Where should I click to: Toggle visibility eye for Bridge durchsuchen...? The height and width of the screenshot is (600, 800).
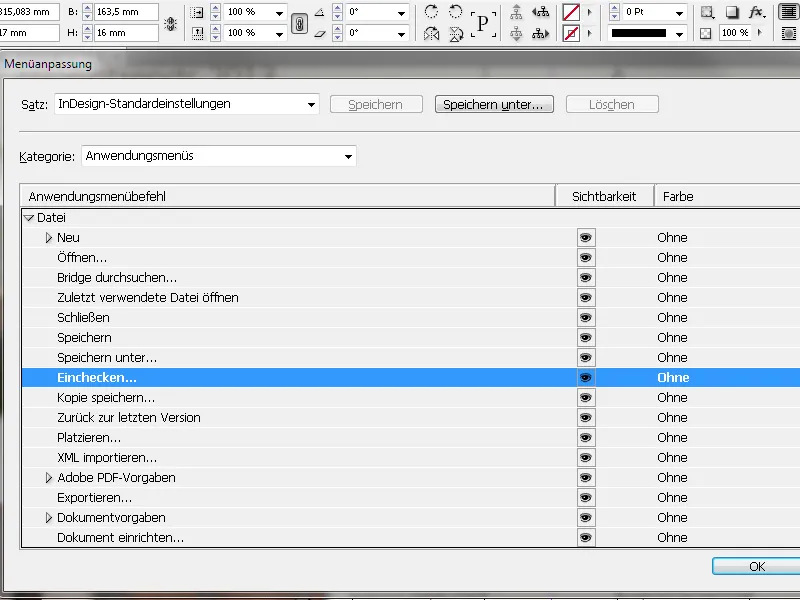586,278
